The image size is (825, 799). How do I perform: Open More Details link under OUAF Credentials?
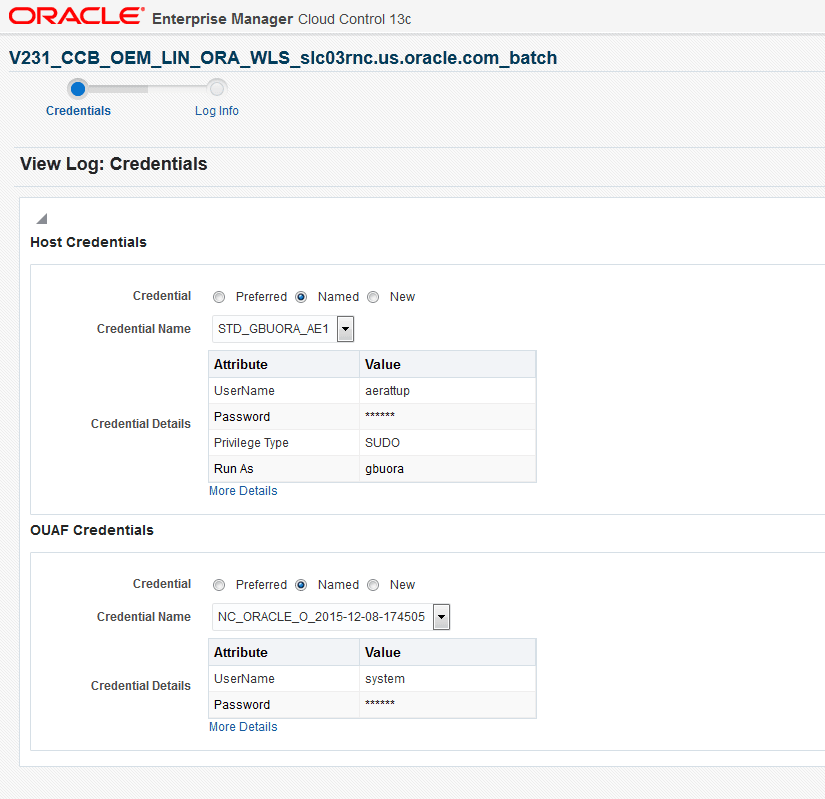(x=243, y=726)
